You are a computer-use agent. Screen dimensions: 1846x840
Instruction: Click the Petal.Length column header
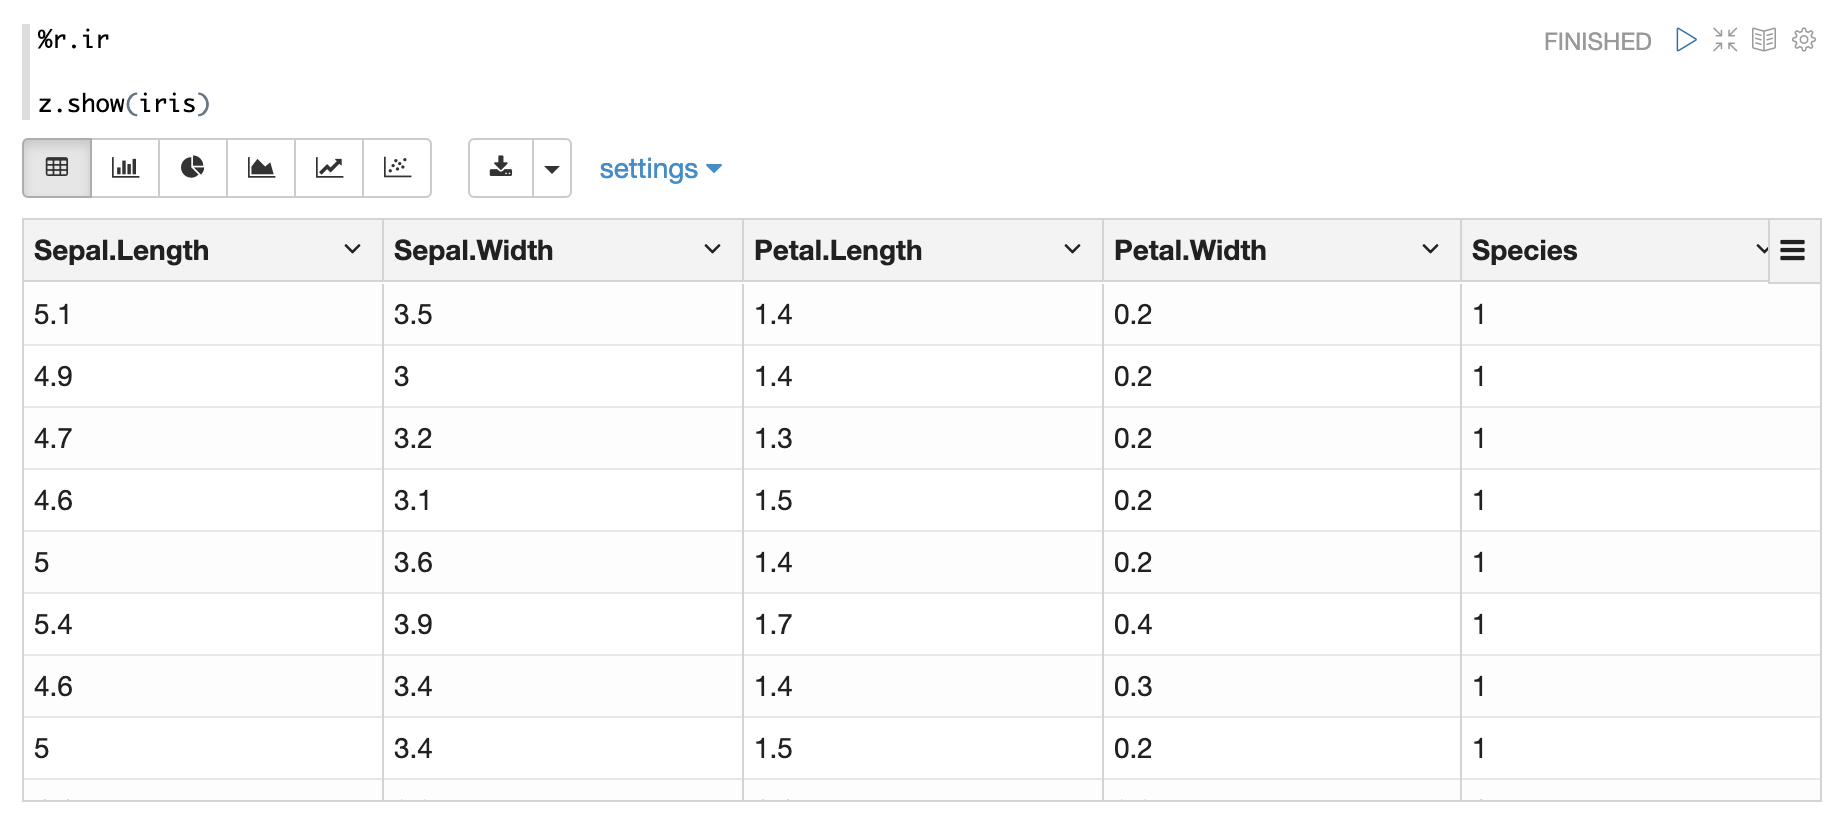point(838,250)
